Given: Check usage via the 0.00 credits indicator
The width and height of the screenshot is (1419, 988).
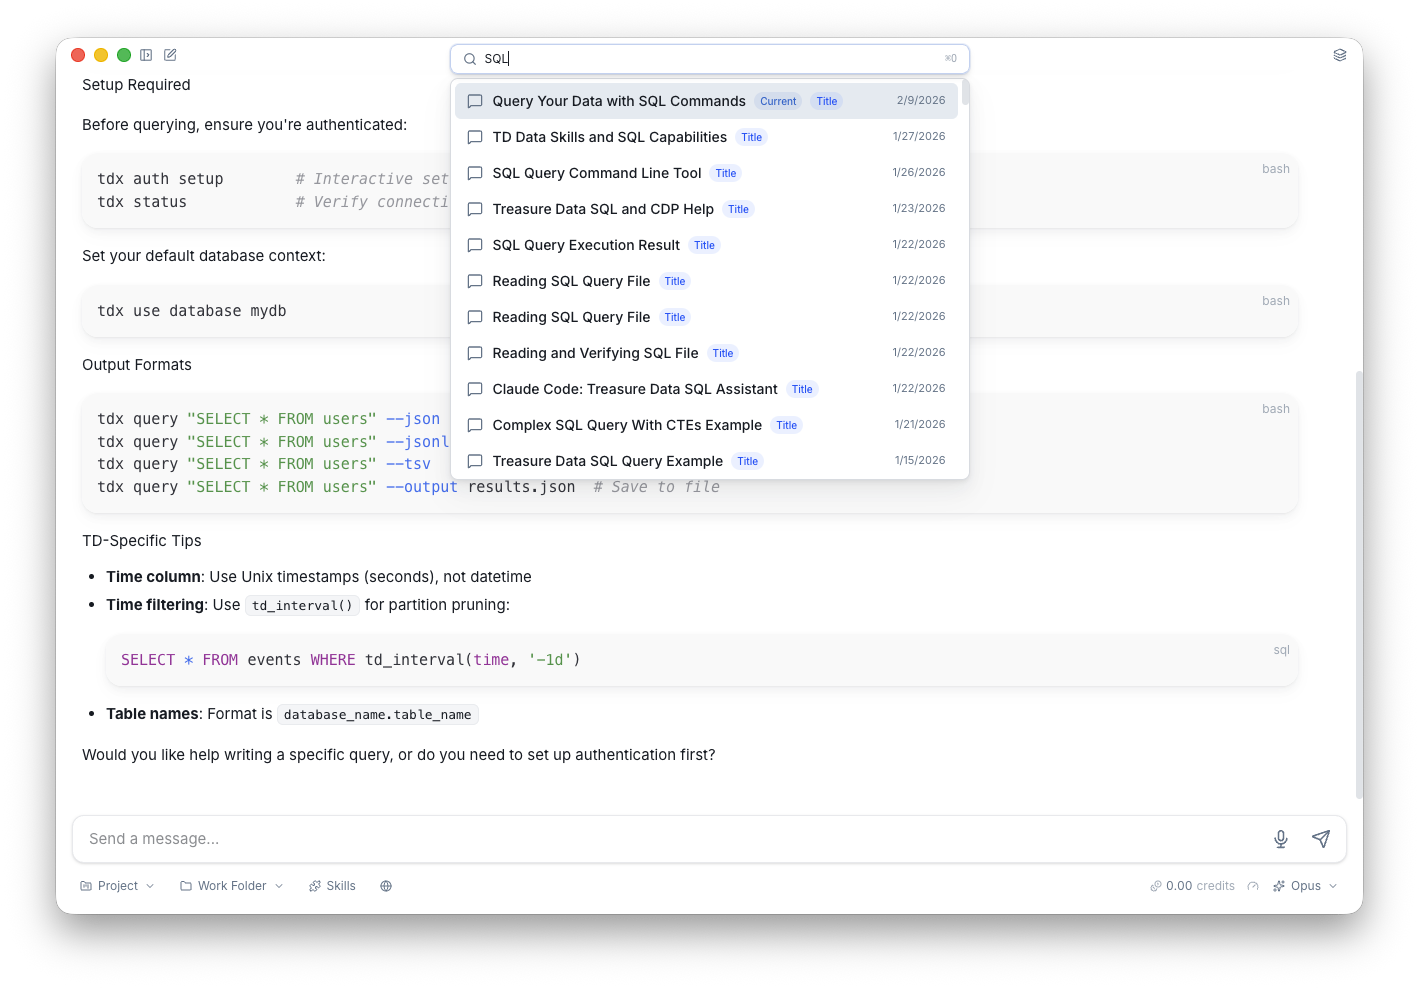Looking at the screenshot, I should [x=1192, y=885].
